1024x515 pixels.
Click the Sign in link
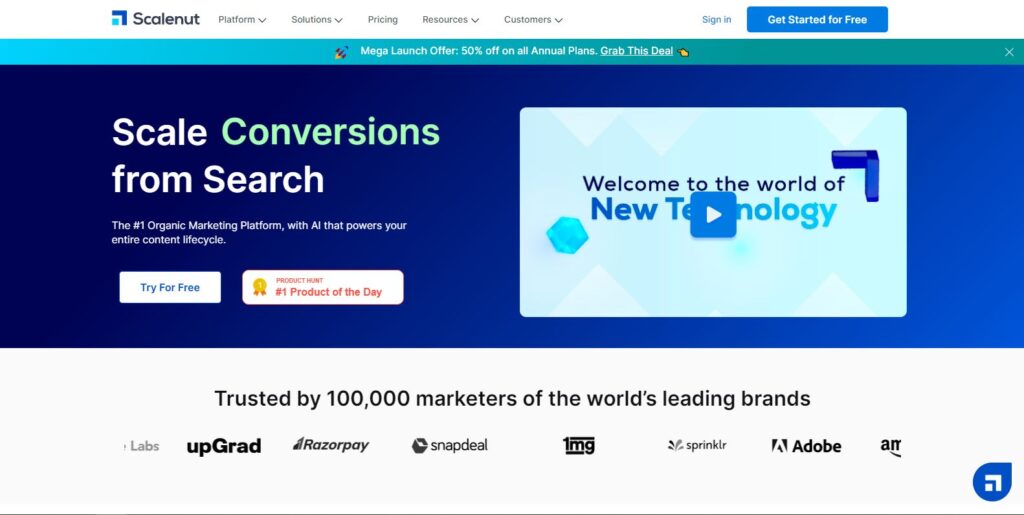pyautogui.click(x=716, y=20)
